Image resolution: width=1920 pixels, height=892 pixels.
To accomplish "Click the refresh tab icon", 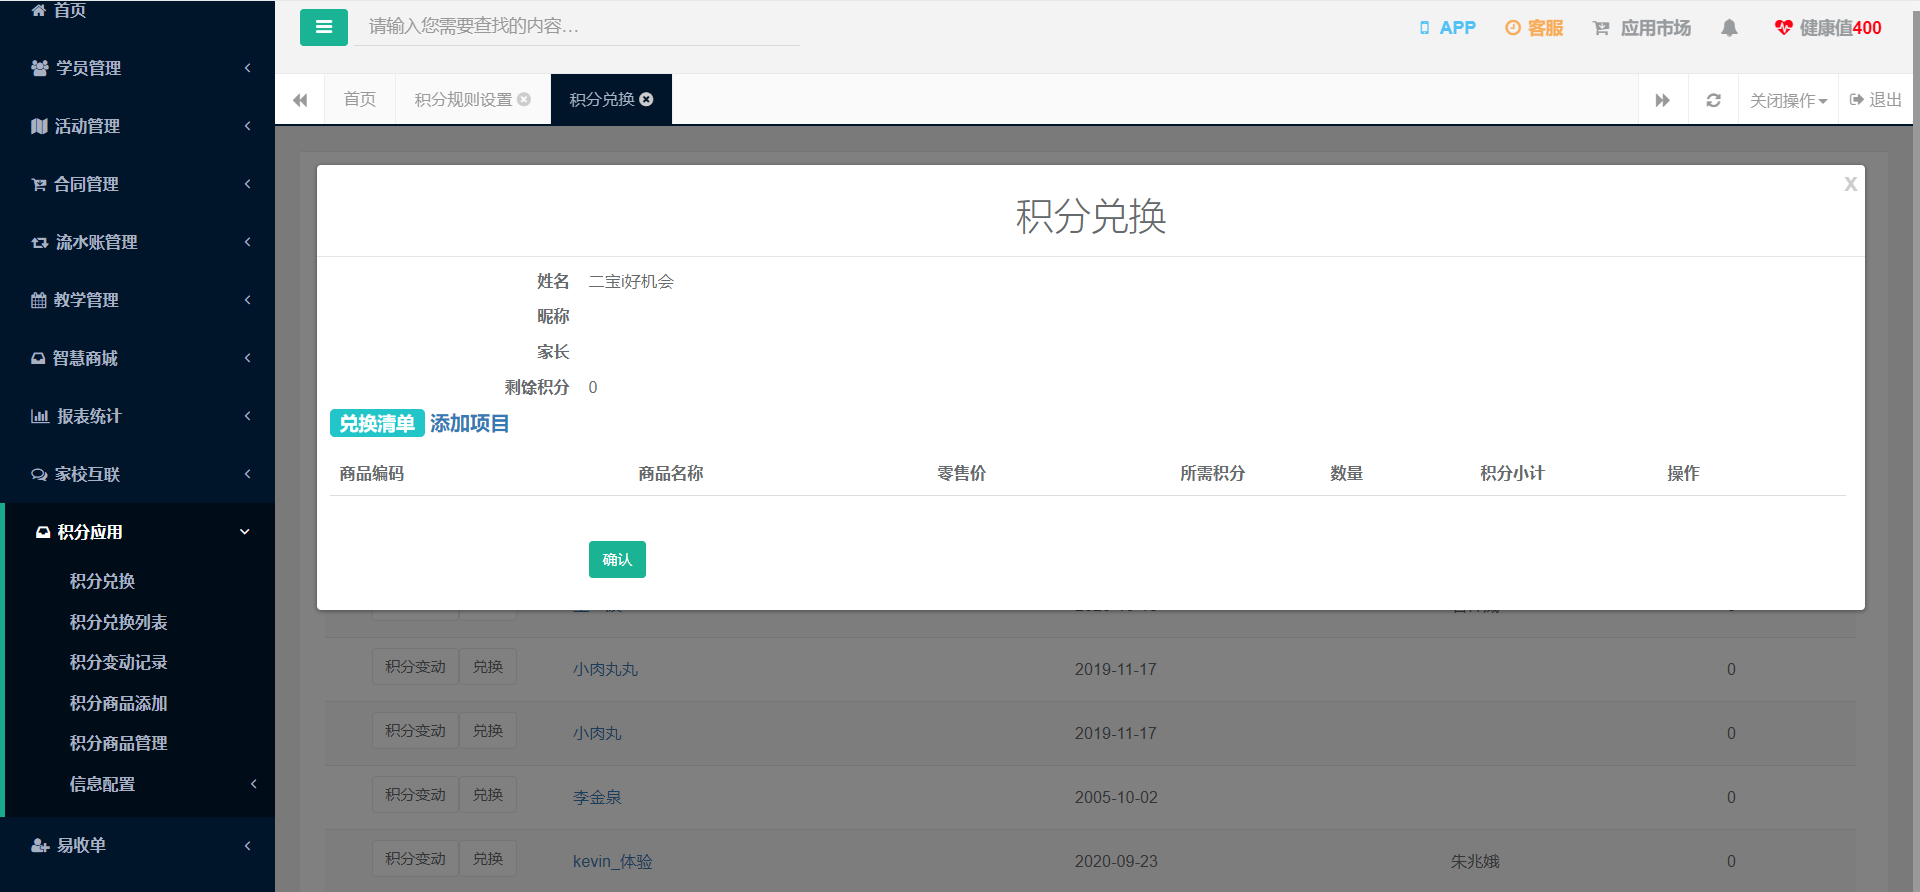I will click(x=1713, y=100).
